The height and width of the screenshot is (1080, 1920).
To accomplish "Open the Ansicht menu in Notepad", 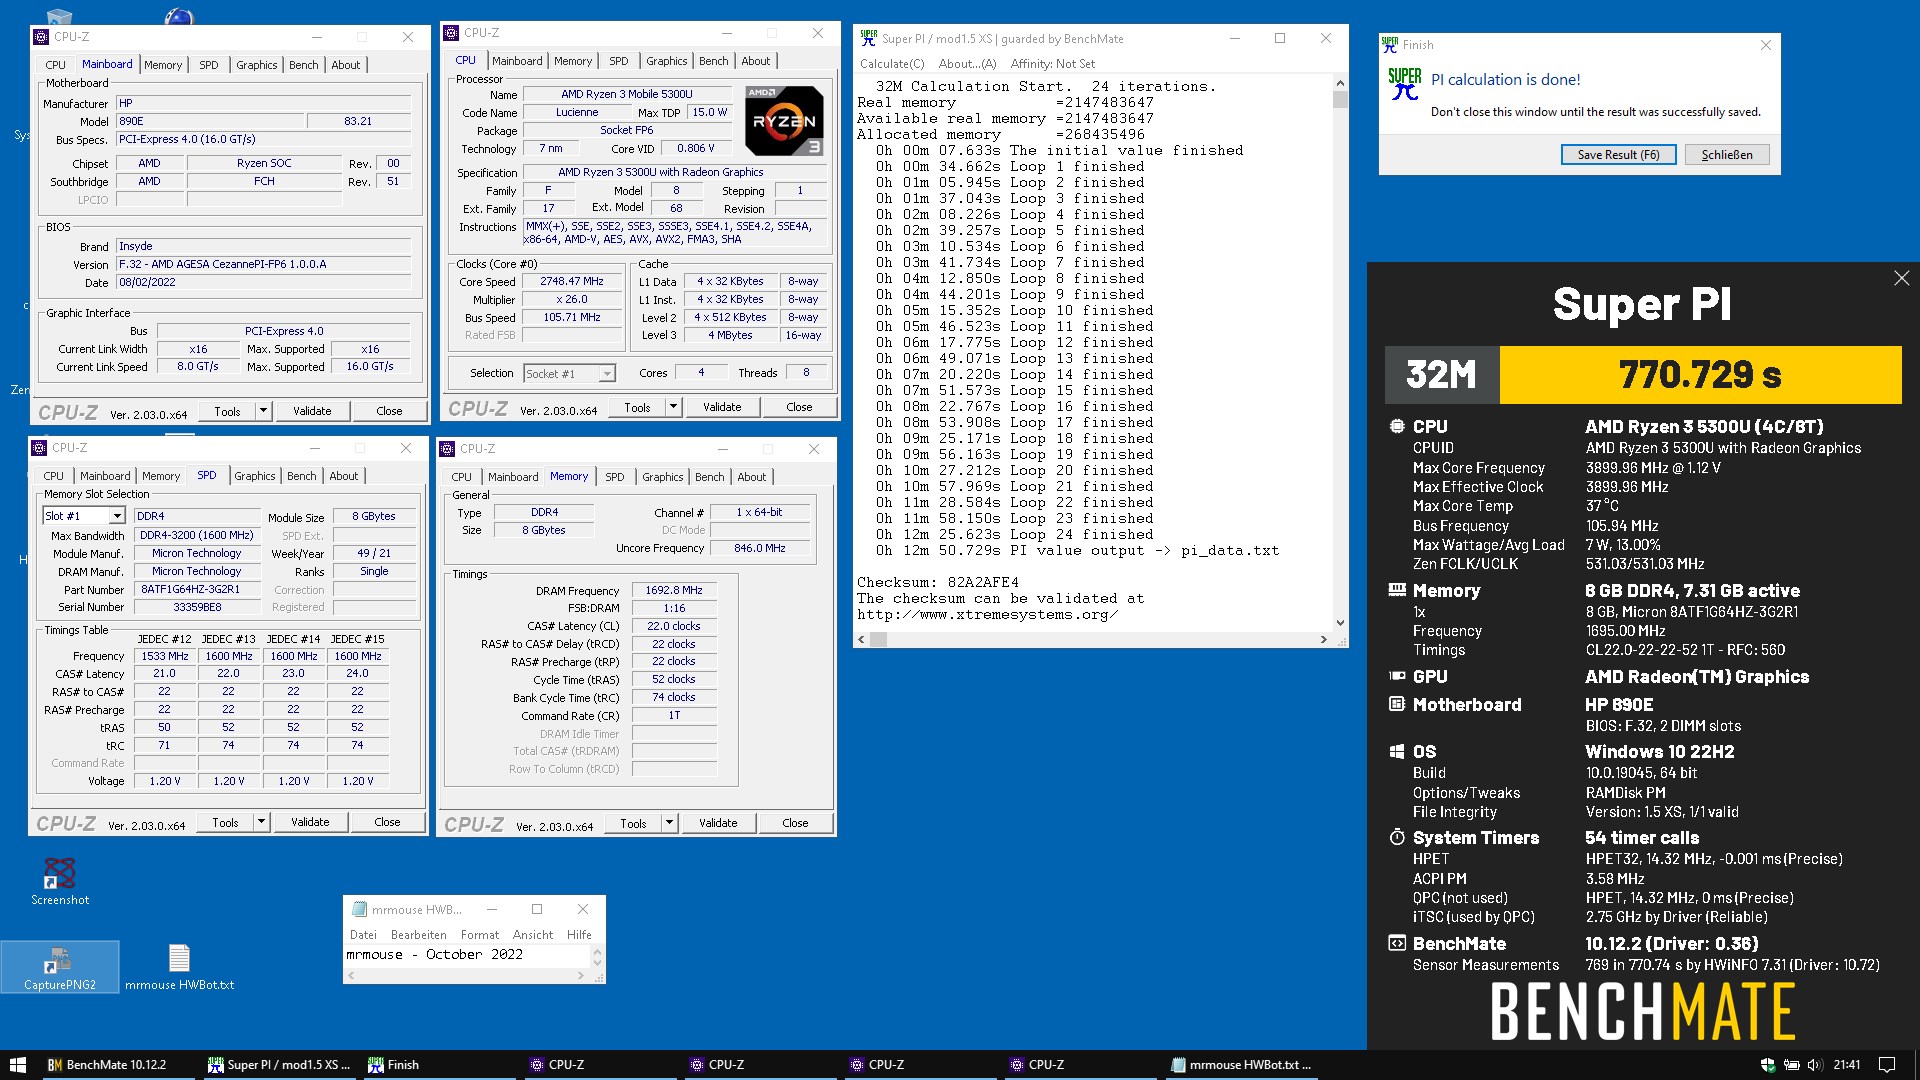I will (x=532, y=935).
